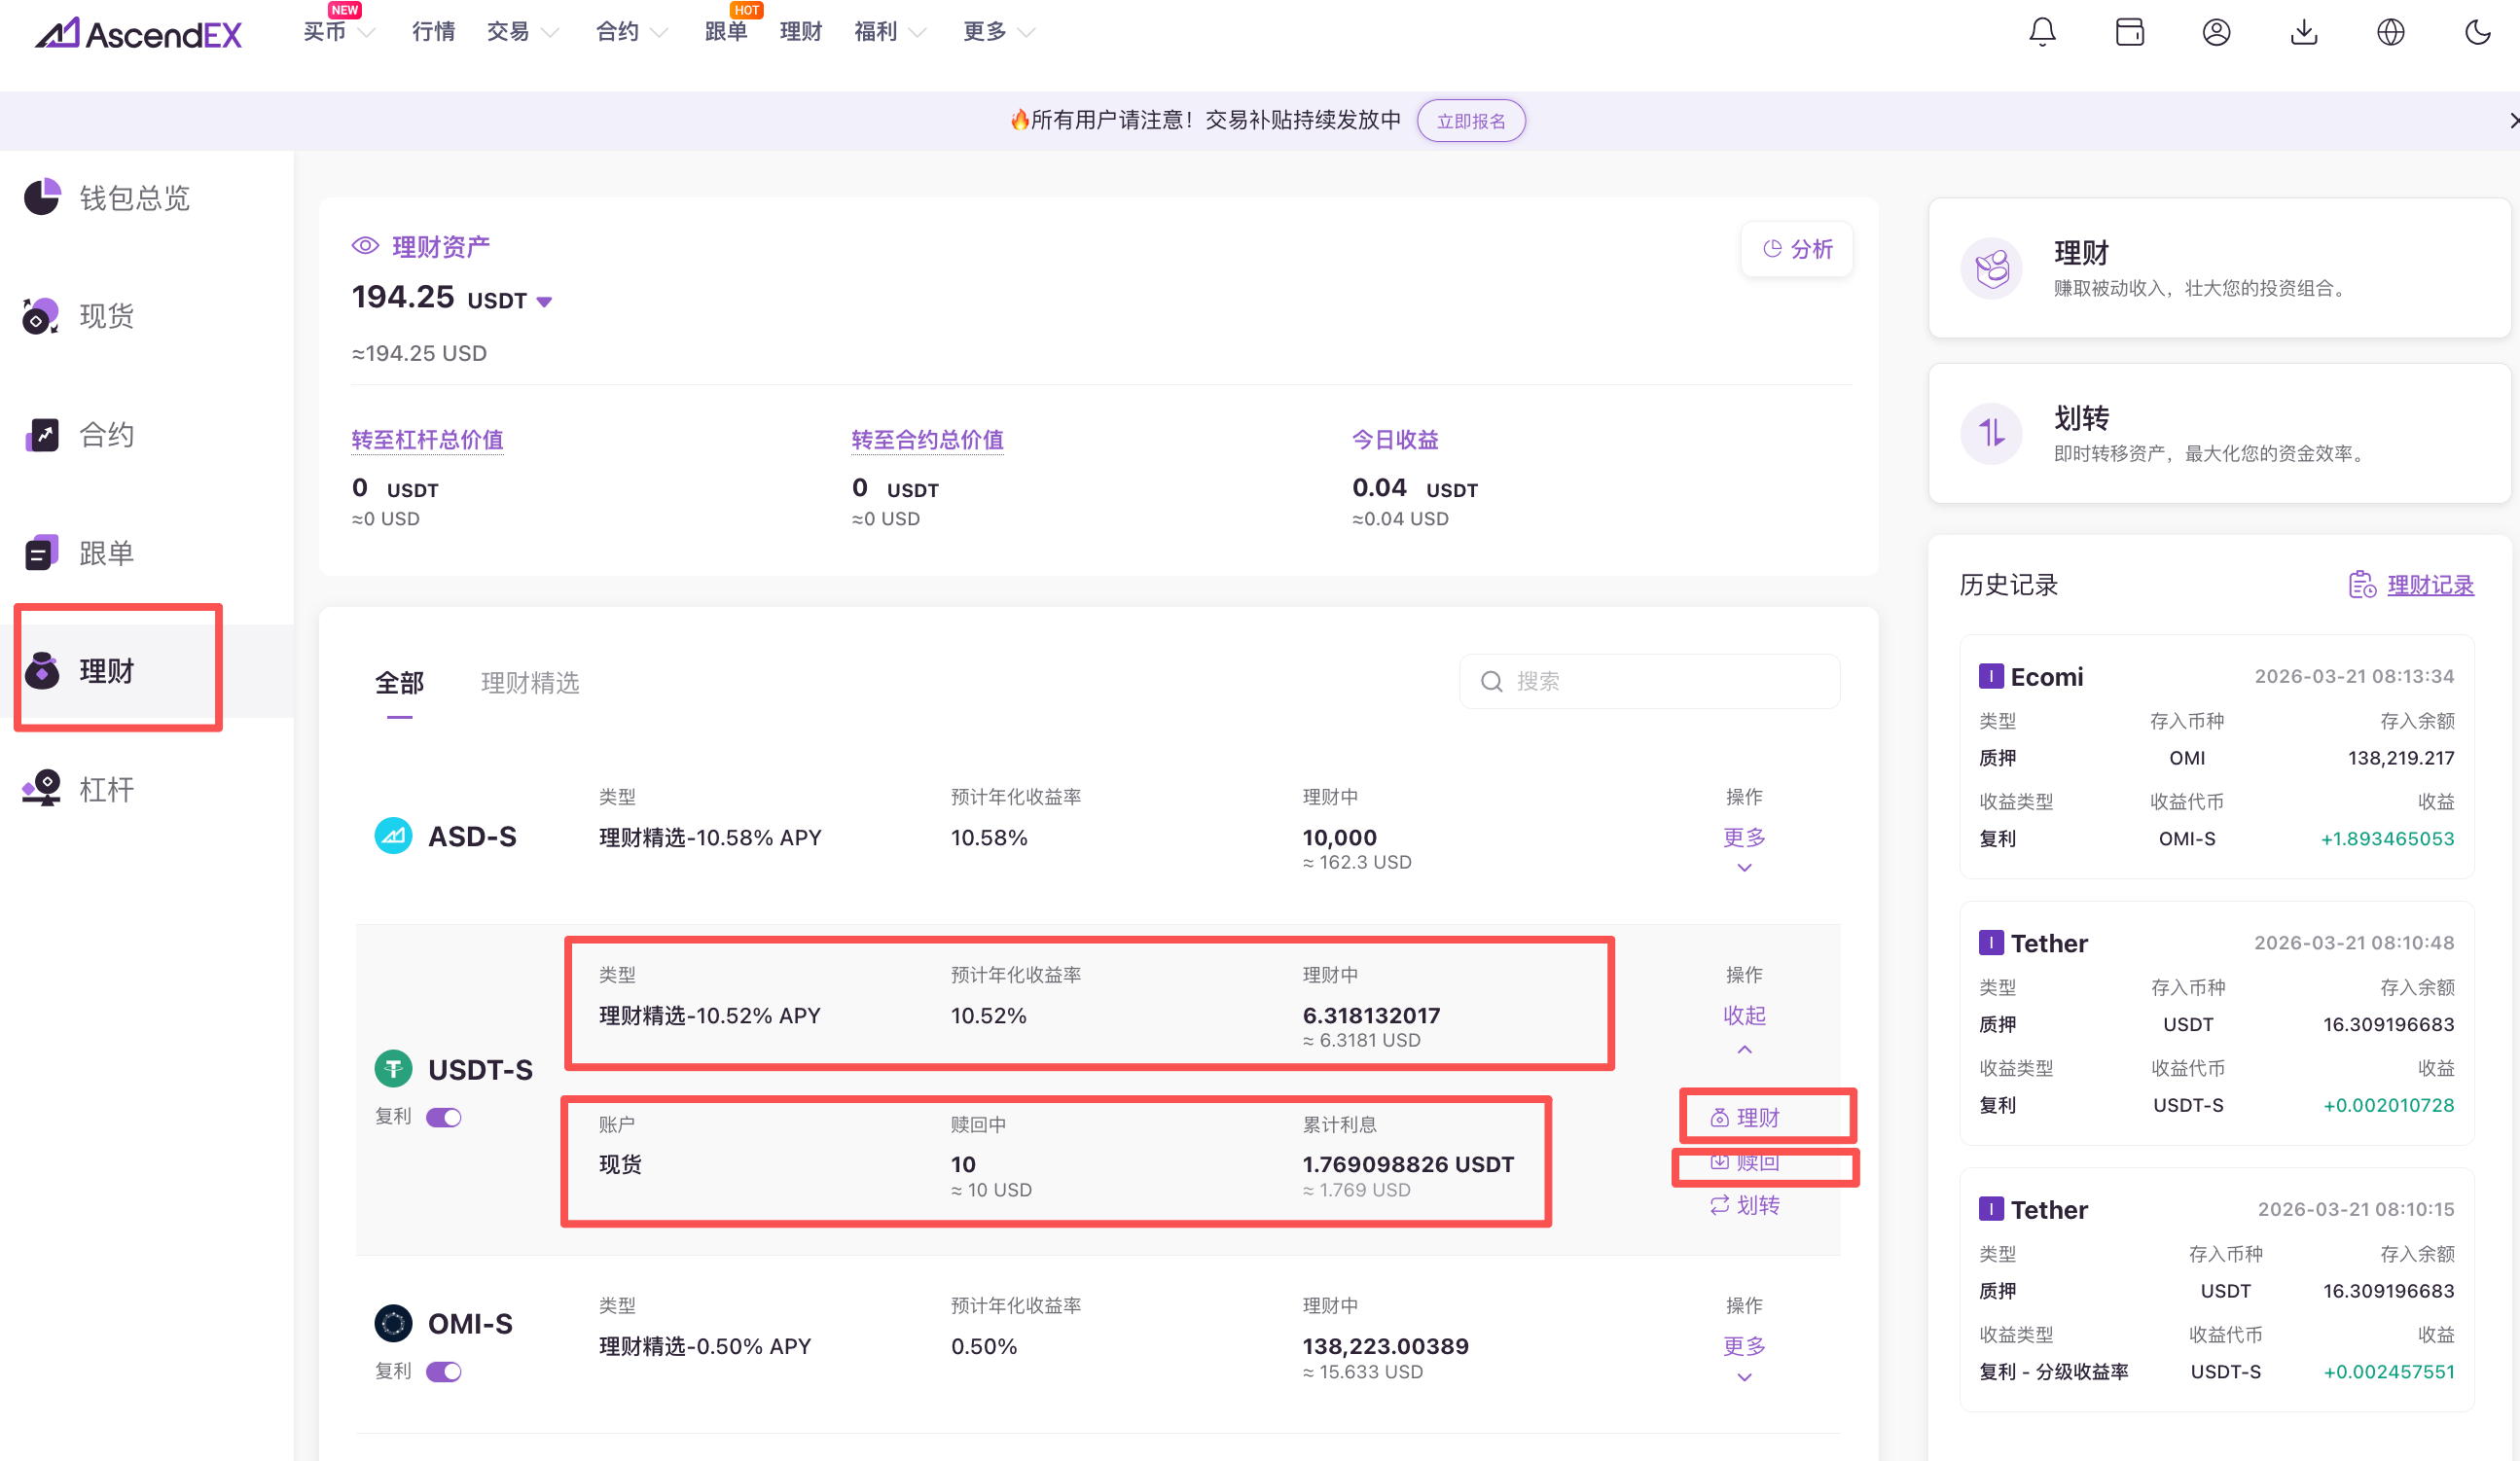Toggle the eye icon beside 理财资产

coord(365,246)
